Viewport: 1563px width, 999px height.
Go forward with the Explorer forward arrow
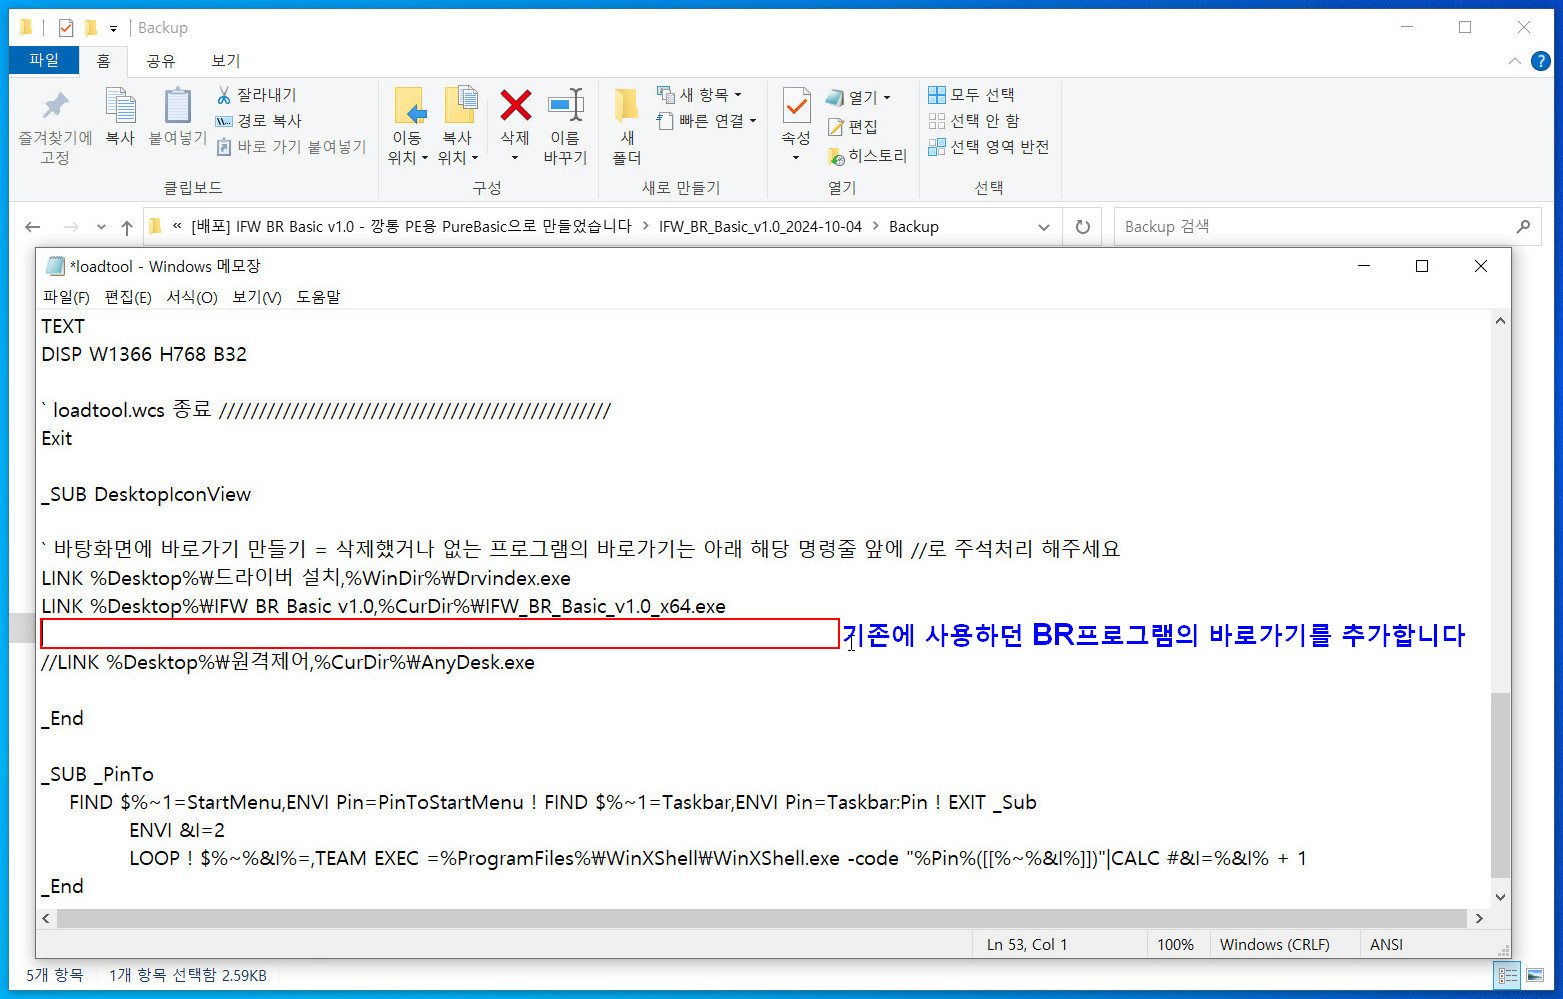click(x=71, y=227)
